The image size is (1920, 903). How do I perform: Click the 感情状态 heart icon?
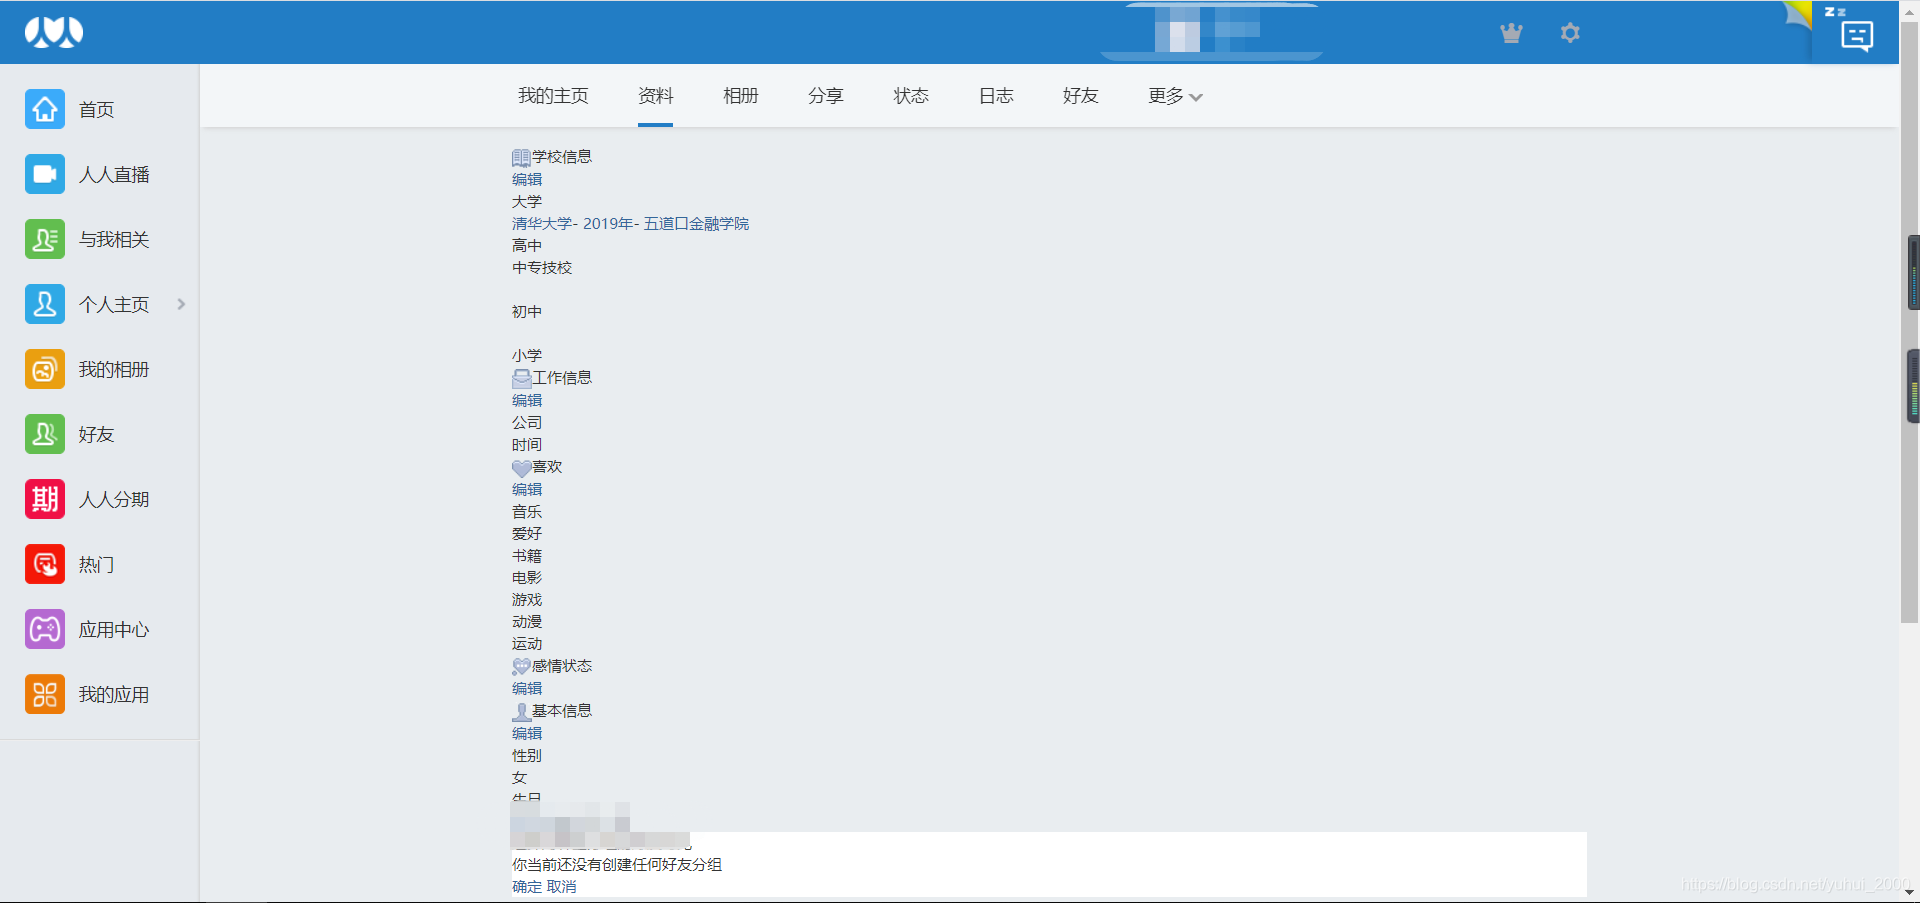521,667
